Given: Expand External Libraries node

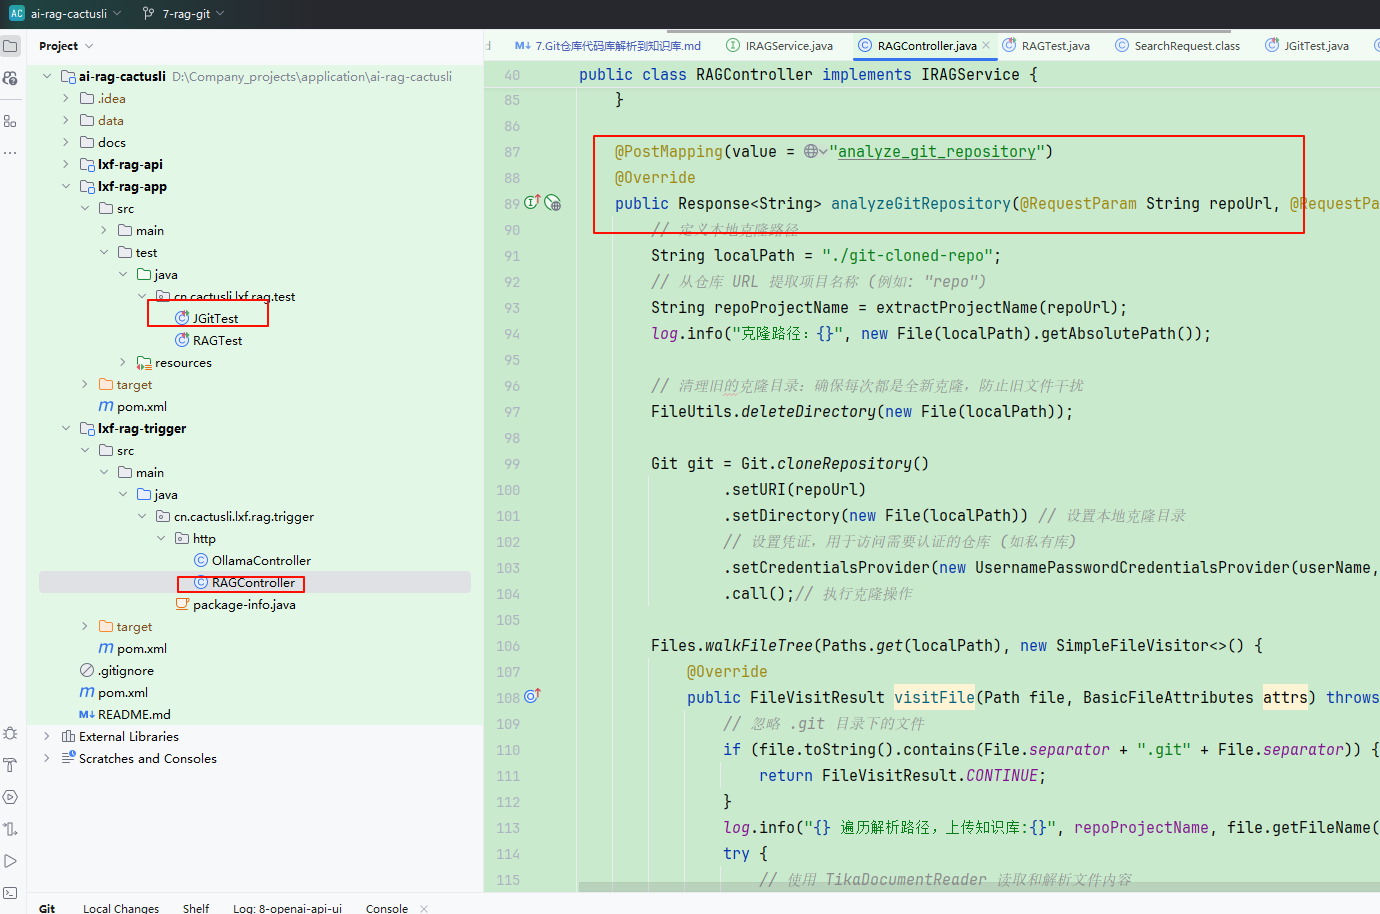Looking at the screenshot, I should (47, 736).
